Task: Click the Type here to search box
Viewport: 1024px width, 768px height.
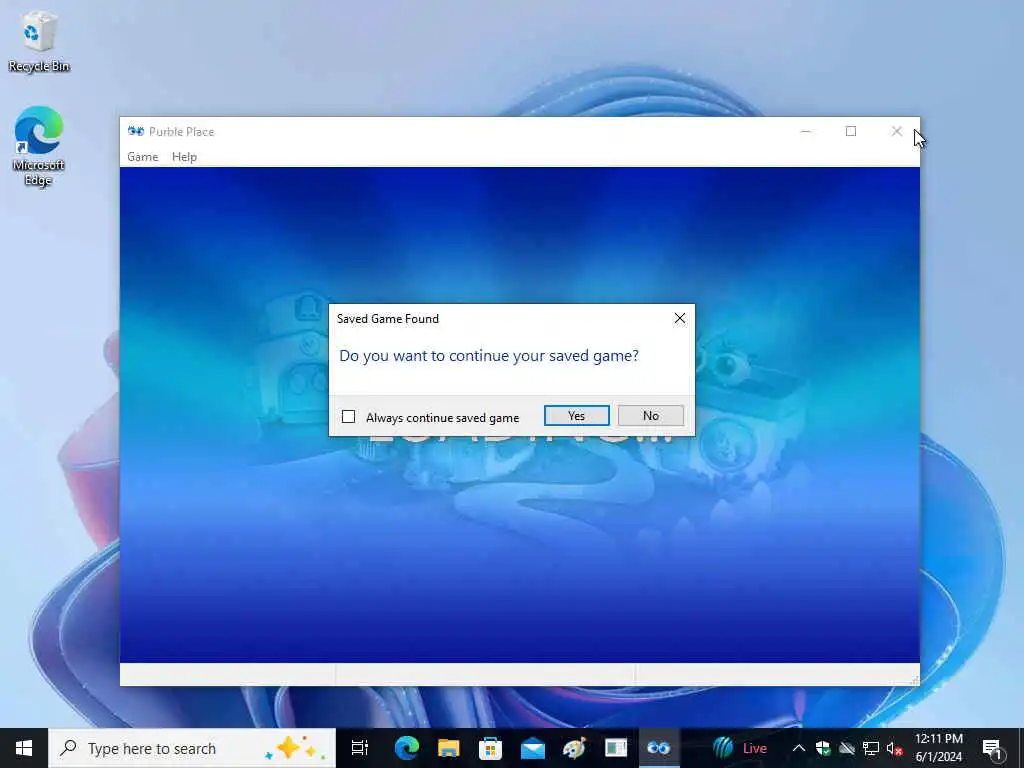Action: click(x=192, y=748)
